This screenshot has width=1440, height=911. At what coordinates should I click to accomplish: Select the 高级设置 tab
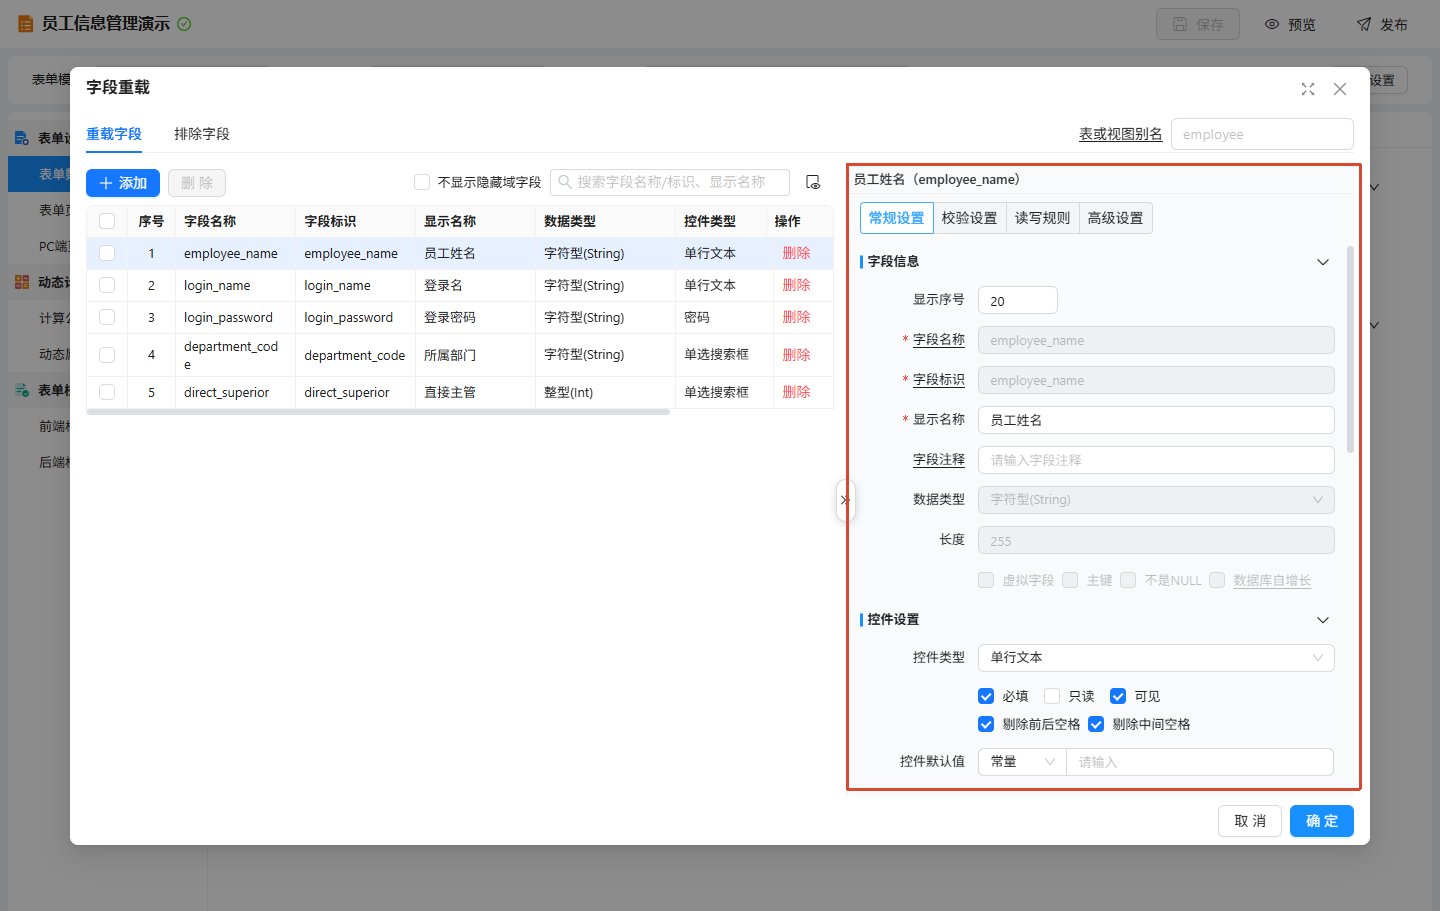pyautogui.click(x=1116, y=218)
